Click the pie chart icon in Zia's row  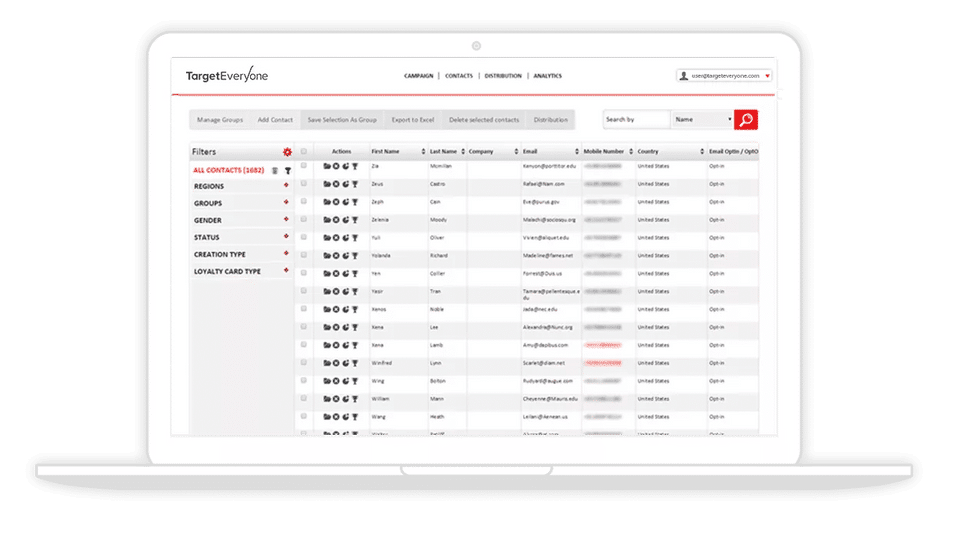346,166
